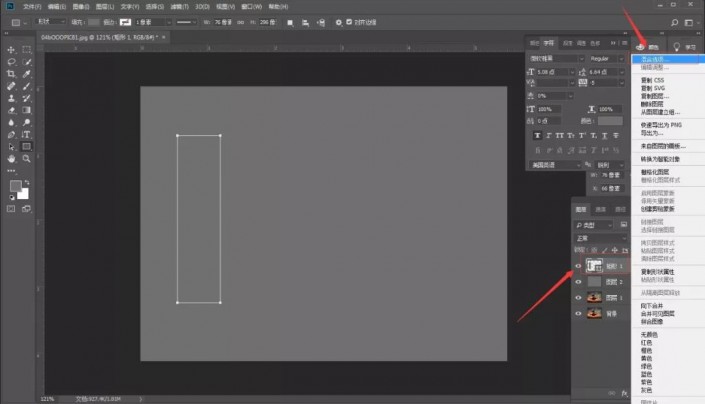Click the faux bold T button
Screen dimensions: 705x404
pyautogui.click(x=537, y=134)
